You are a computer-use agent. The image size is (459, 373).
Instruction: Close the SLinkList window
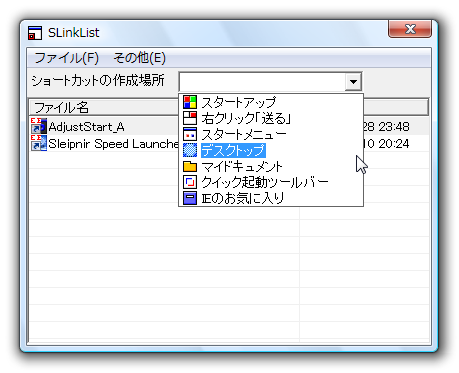(x=410, y=29)
